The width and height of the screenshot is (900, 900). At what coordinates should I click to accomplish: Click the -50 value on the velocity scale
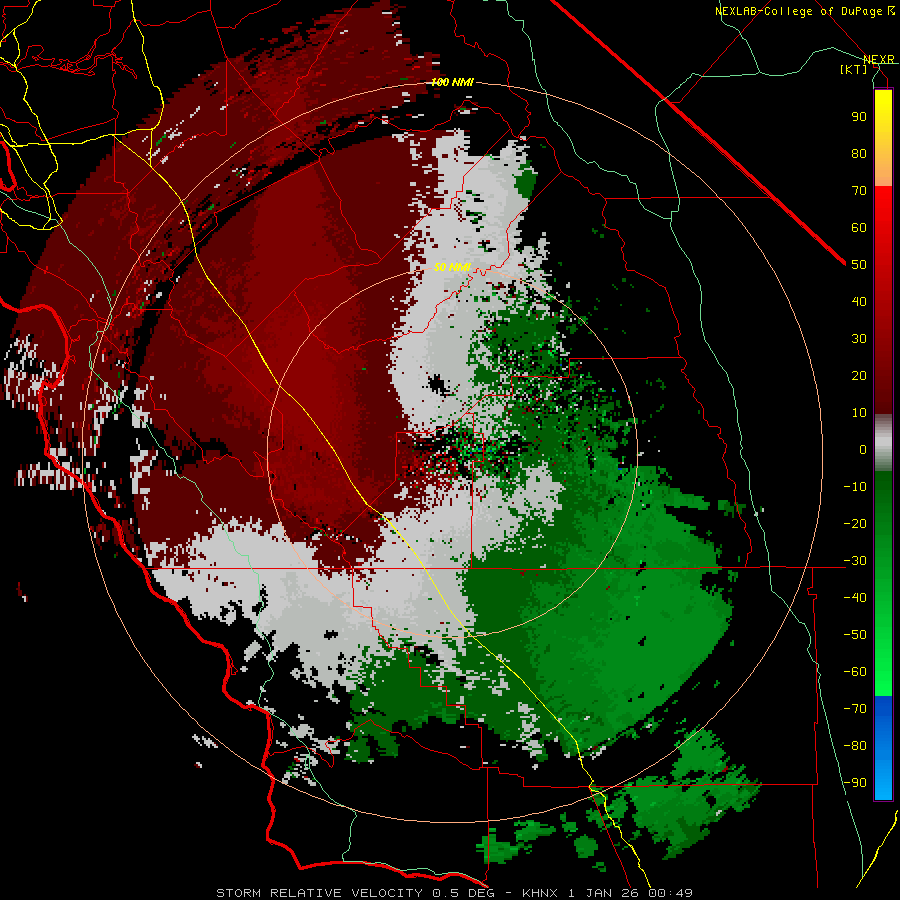pyautogui.click(x=855, y=635)
